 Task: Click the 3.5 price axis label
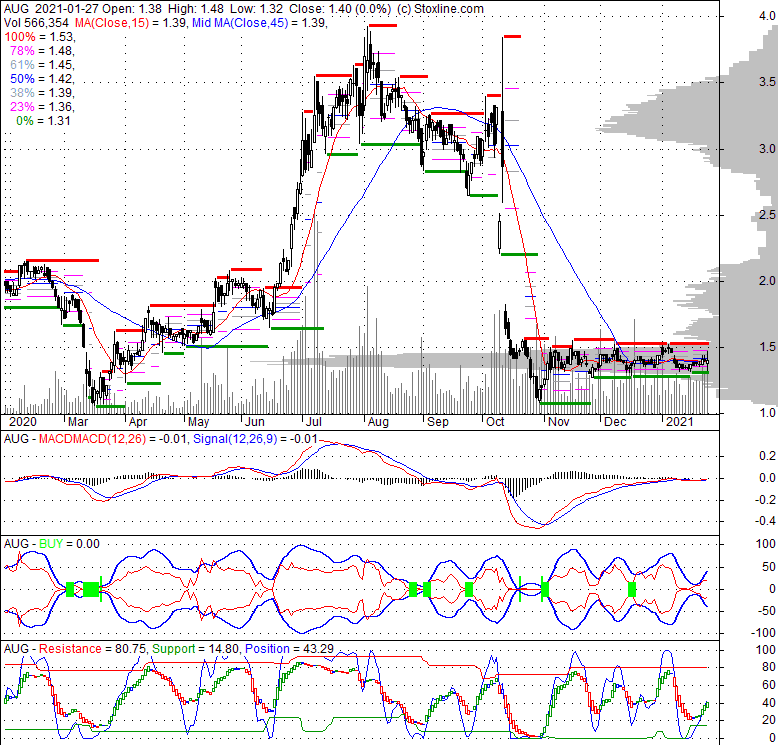pos(768,82)
